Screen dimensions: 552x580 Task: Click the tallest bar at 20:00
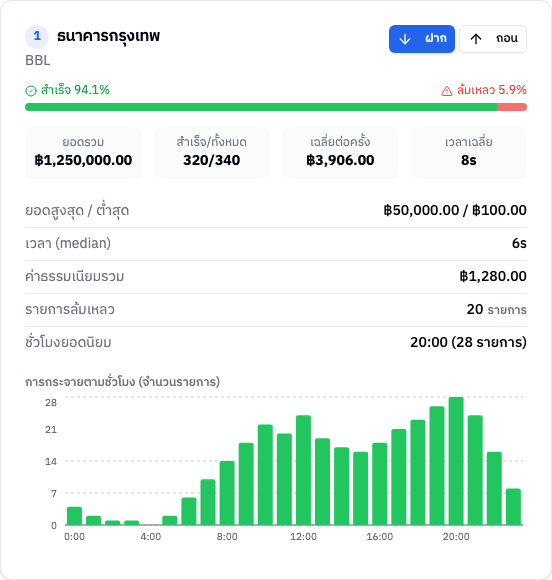(x=456, y=461)
